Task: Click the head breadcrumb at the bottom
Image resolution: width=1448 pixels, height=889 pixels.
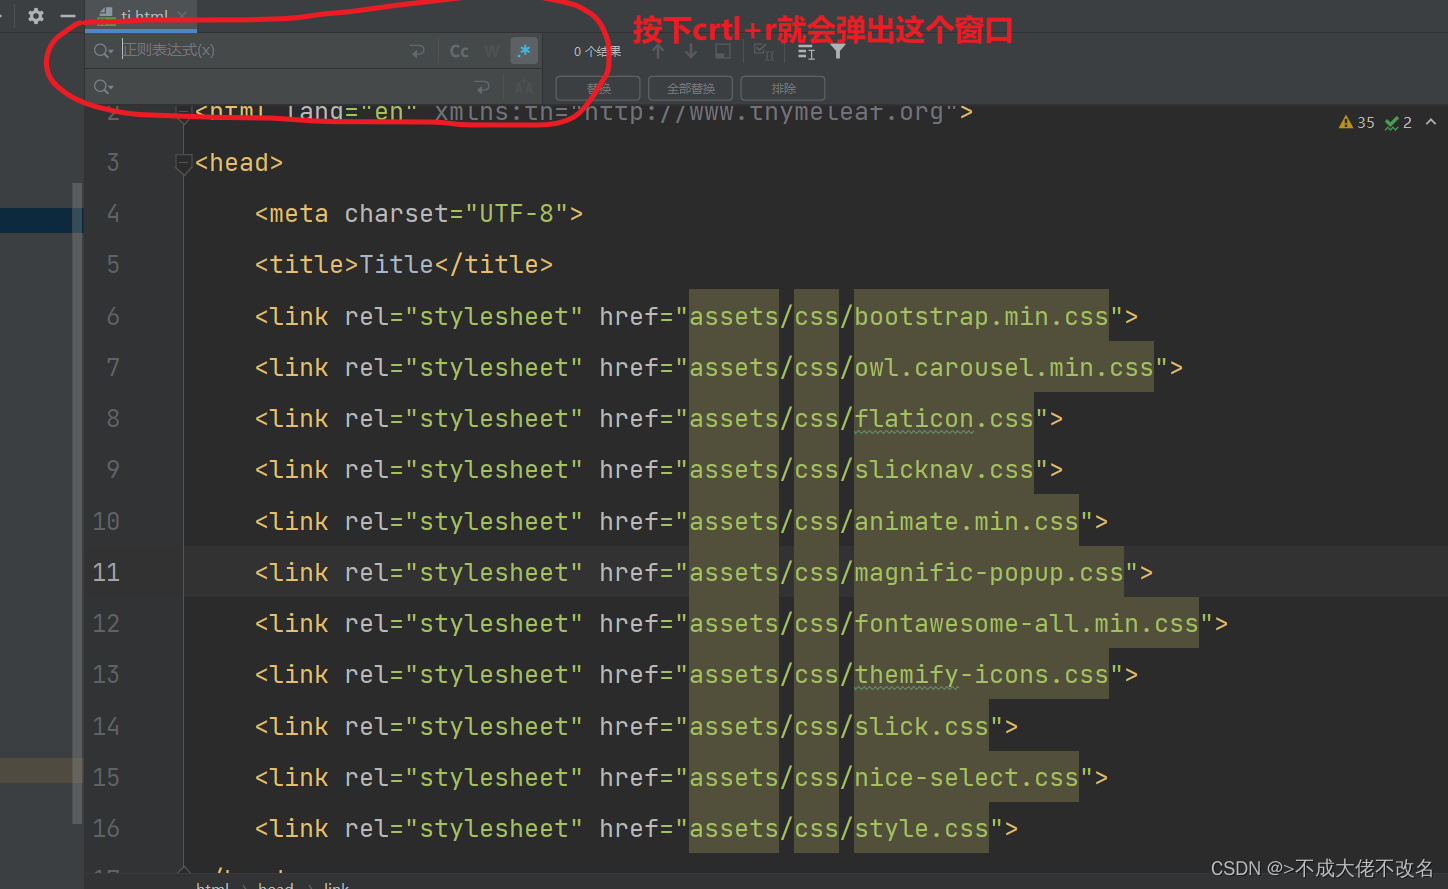Action: [x=276, y=885]
